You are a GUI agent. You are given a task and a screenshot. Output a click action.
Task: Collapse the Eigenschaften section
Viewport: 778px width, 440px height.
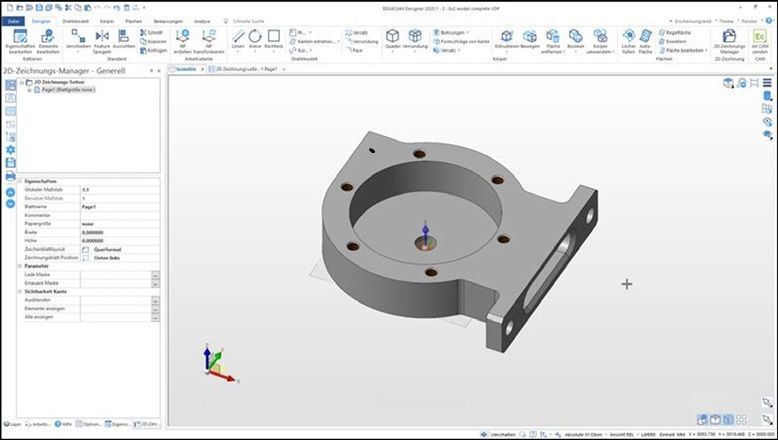[20, 182]
